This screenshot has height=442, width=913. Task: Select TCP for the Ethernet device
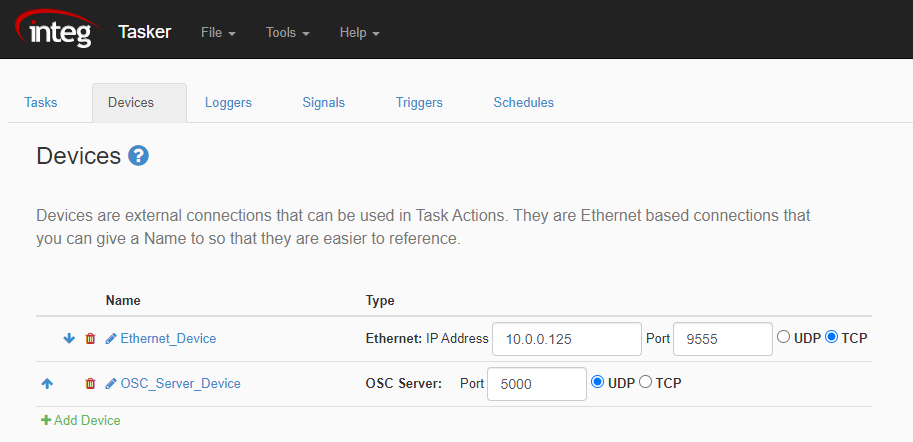tap(831, 337)
